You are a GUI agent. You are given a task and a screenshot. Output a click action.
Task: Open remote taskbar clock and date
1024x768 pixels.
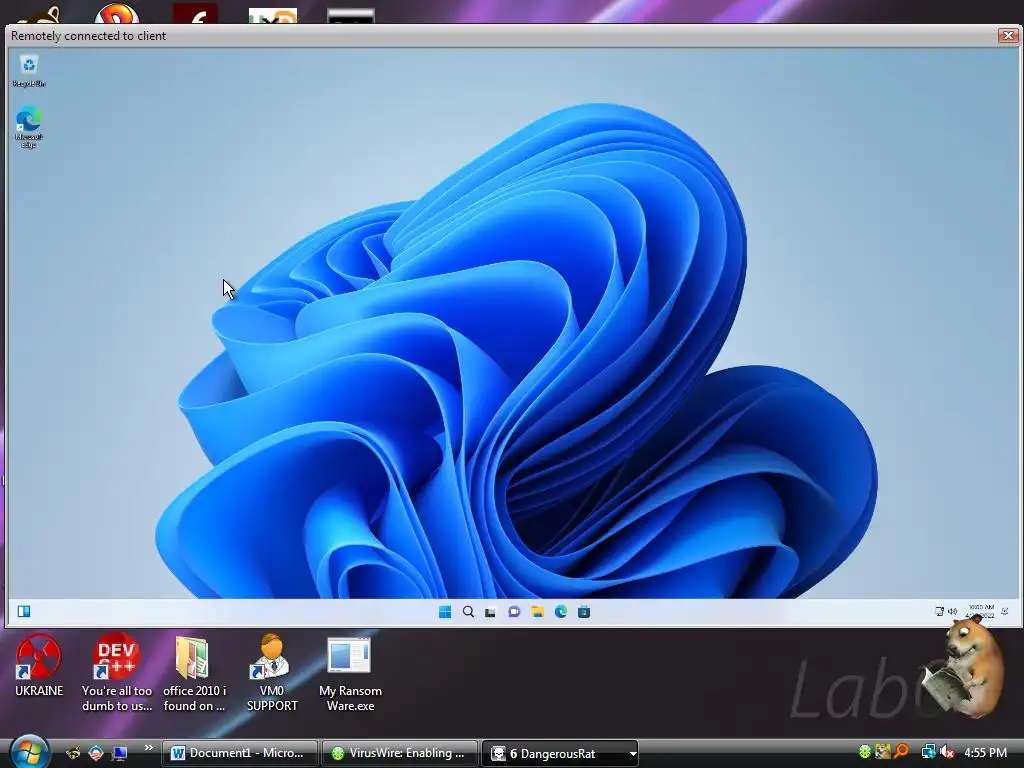980,611
